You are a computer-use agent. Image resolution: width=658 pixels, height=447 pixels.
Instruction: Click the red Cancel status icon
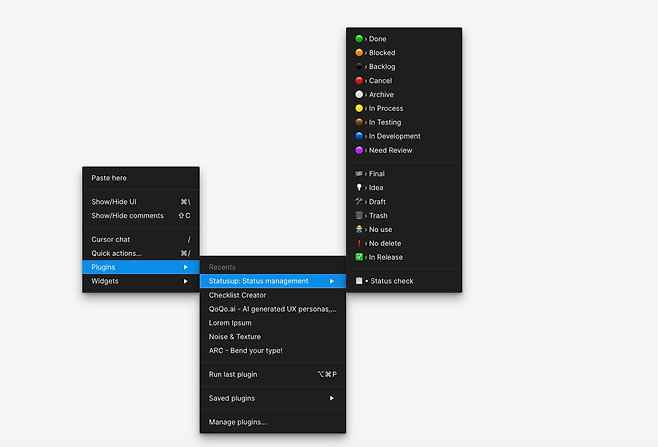coord(359,81)
